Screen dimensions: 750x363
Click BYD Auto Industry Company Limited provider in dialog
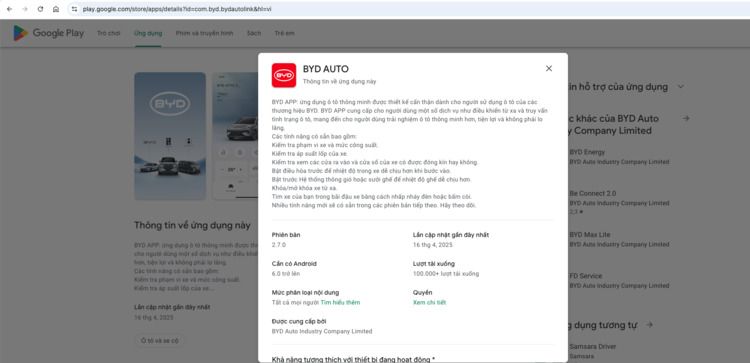(x=322, y=331)
